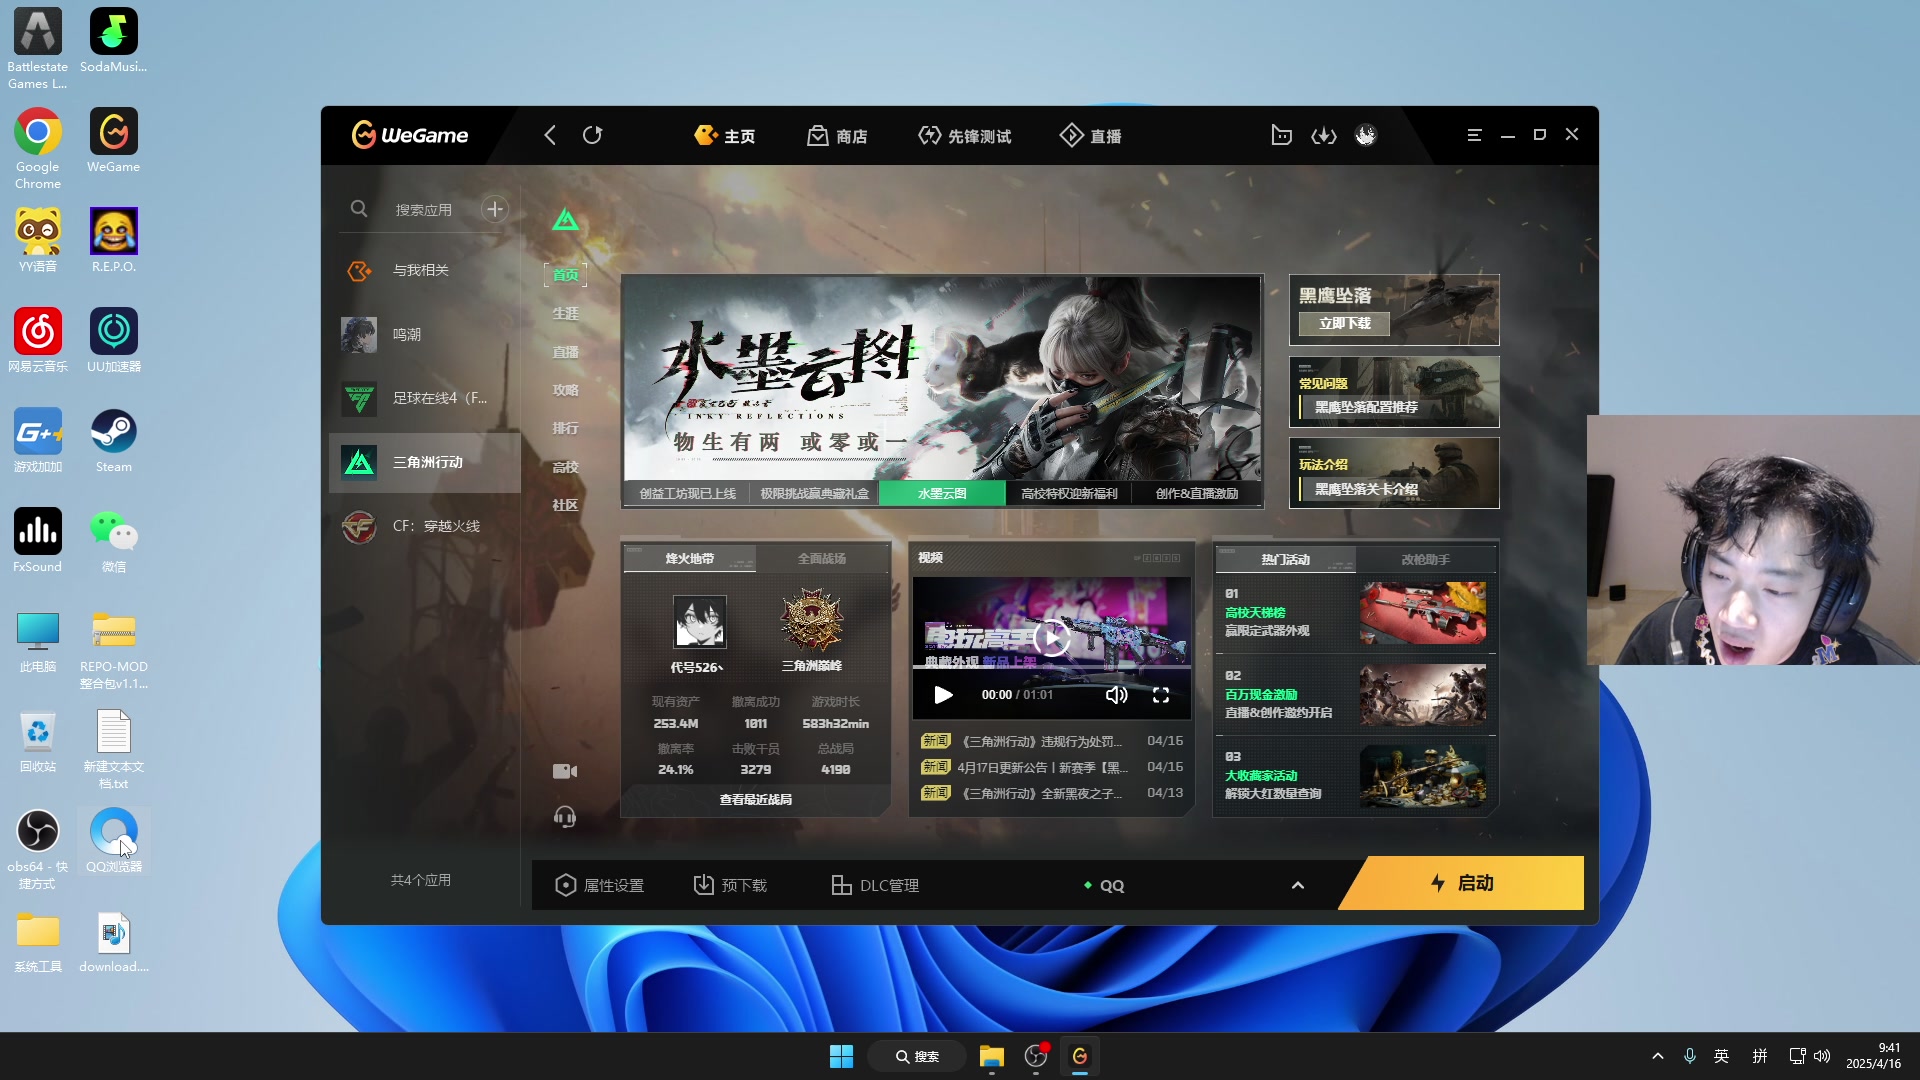The width and height of the screenshot is (1920, 1080).
Task: Open the download manager icon
Action: click(1324, 135)
